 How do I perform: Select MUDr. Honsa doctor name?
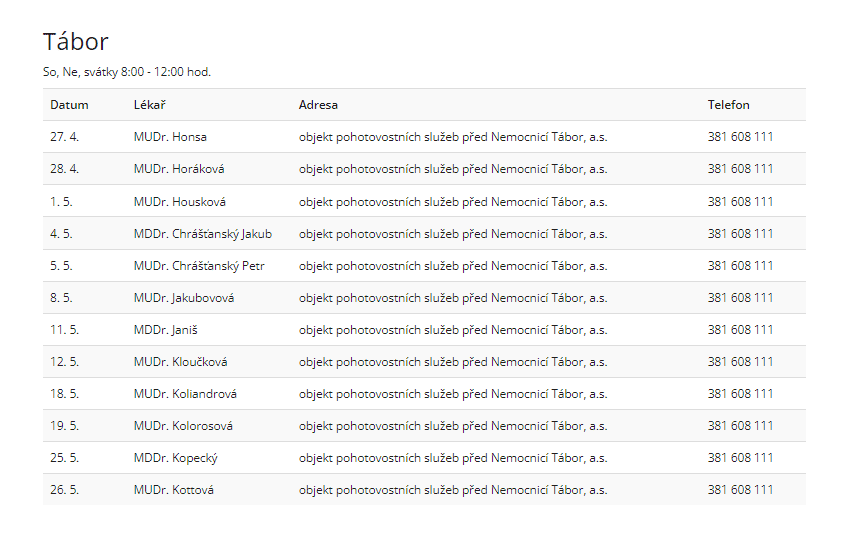170,137
